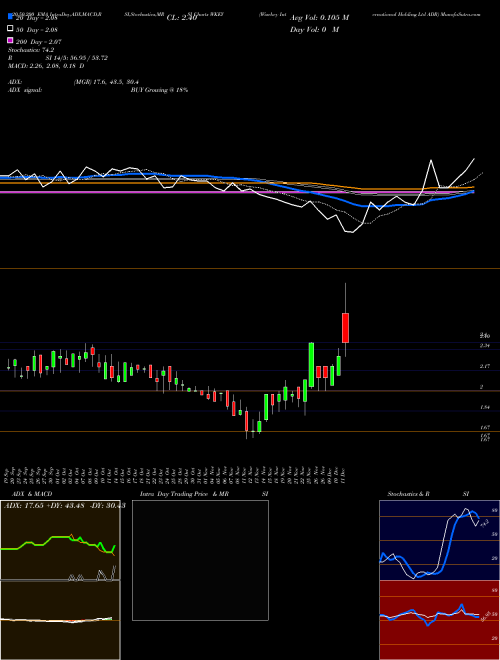Click the 'Stochastics & R' panel title
500x660 pixels.
(x=409, y=494)
